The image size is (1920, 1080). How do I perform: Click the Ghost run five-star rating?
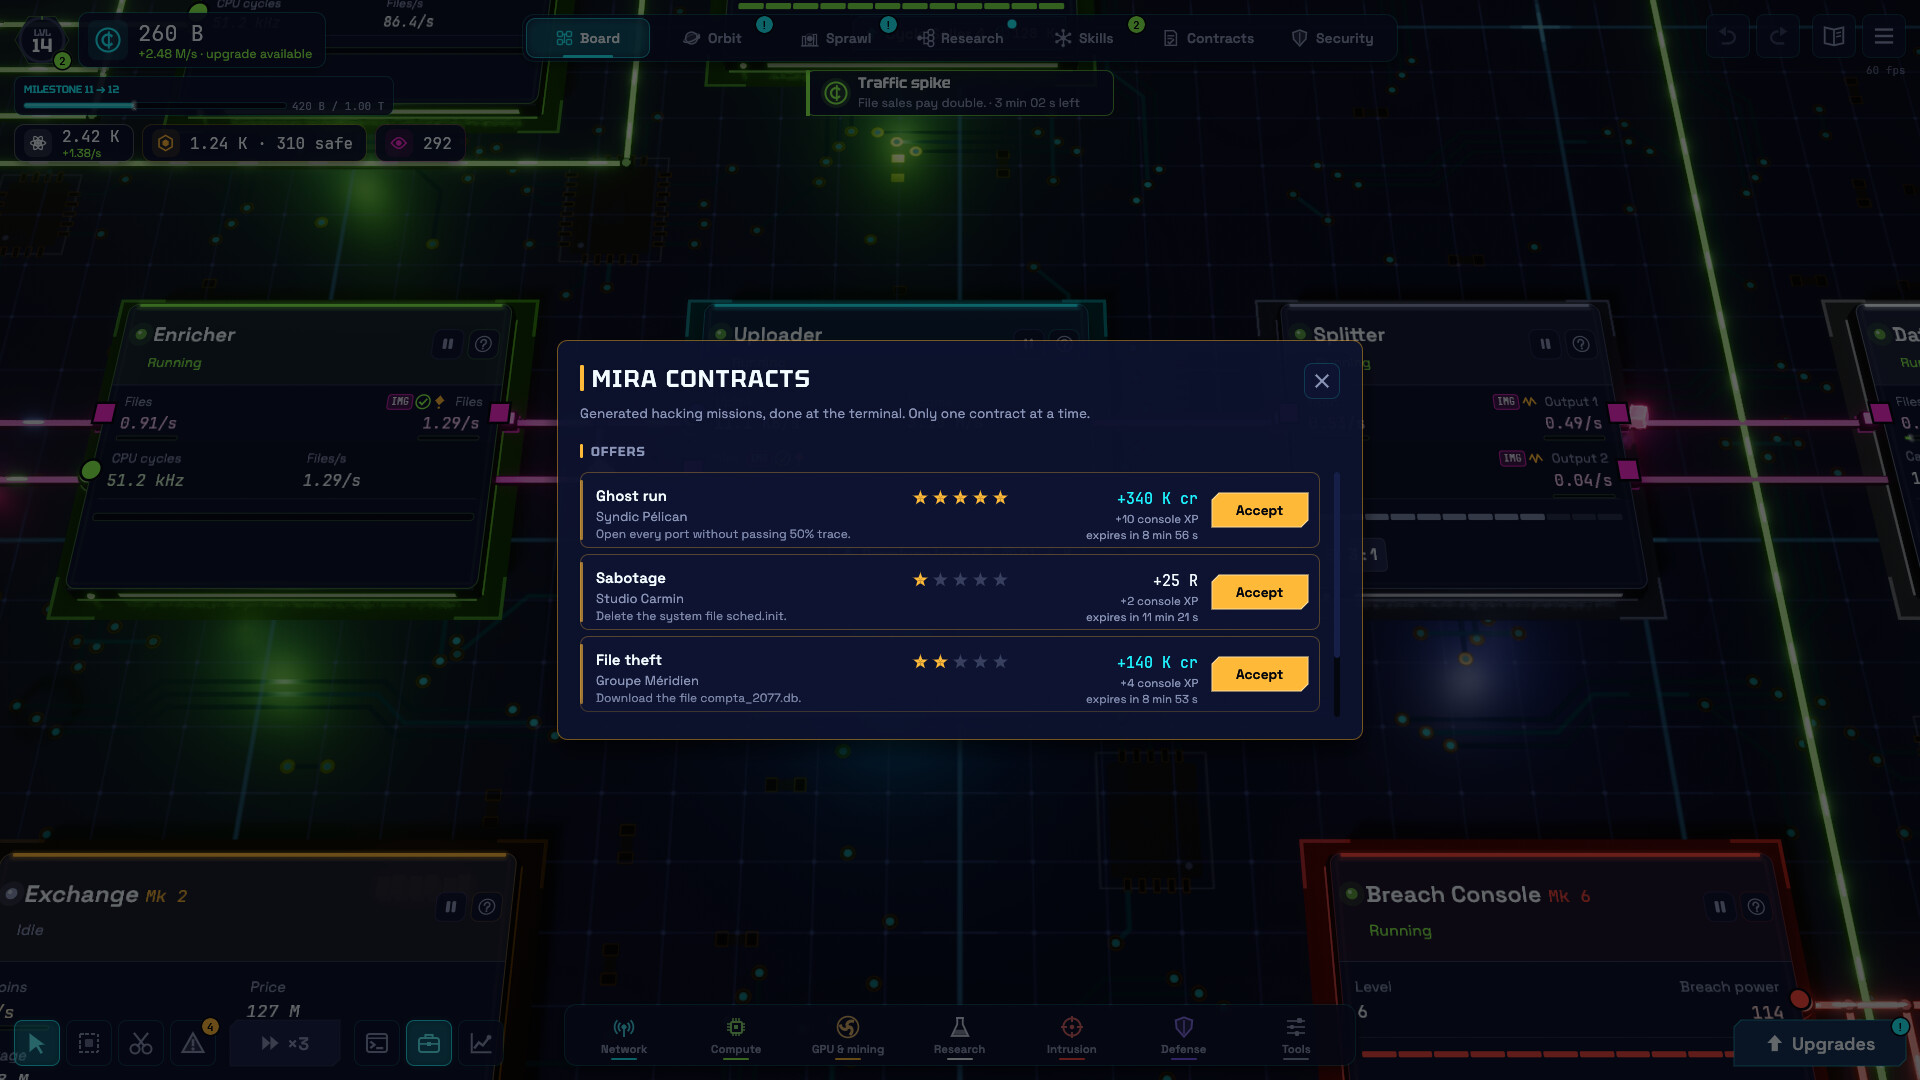960,498
